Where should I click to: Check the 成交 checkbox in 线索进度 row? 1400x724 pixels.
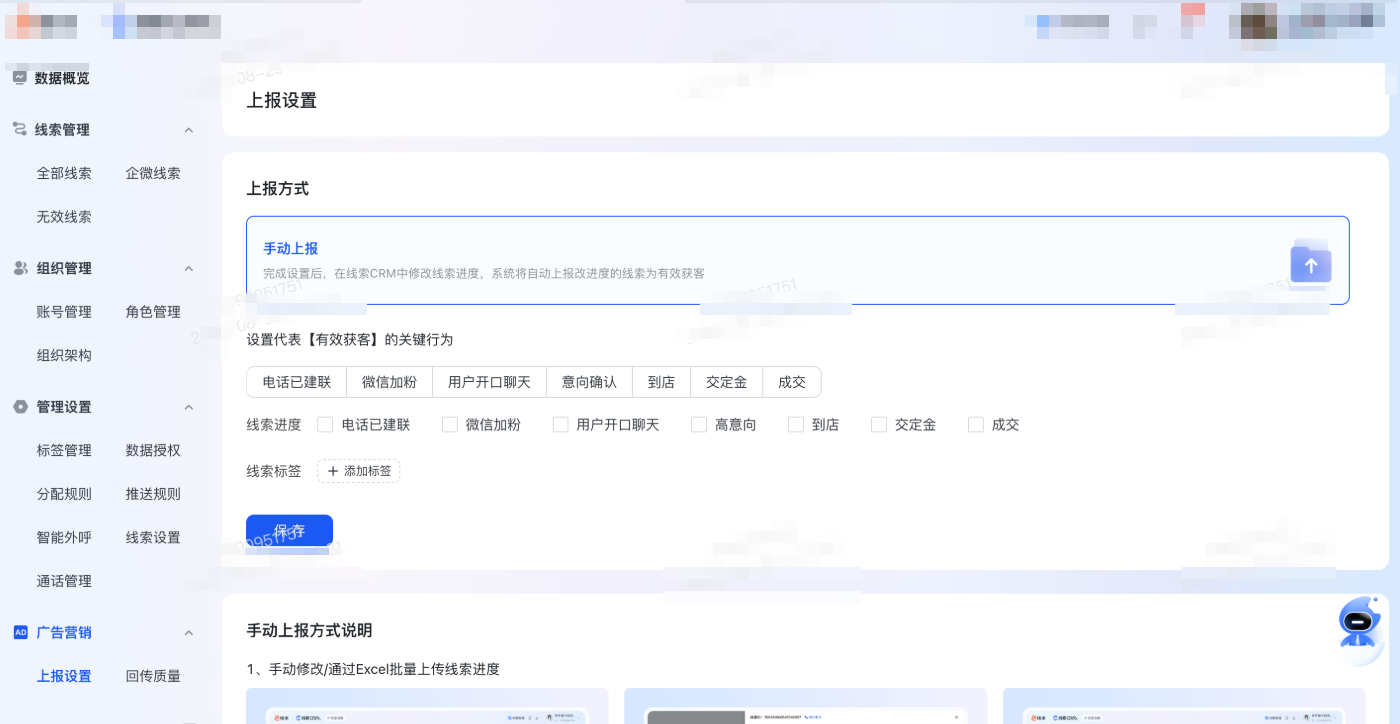[x=975, y=424]
